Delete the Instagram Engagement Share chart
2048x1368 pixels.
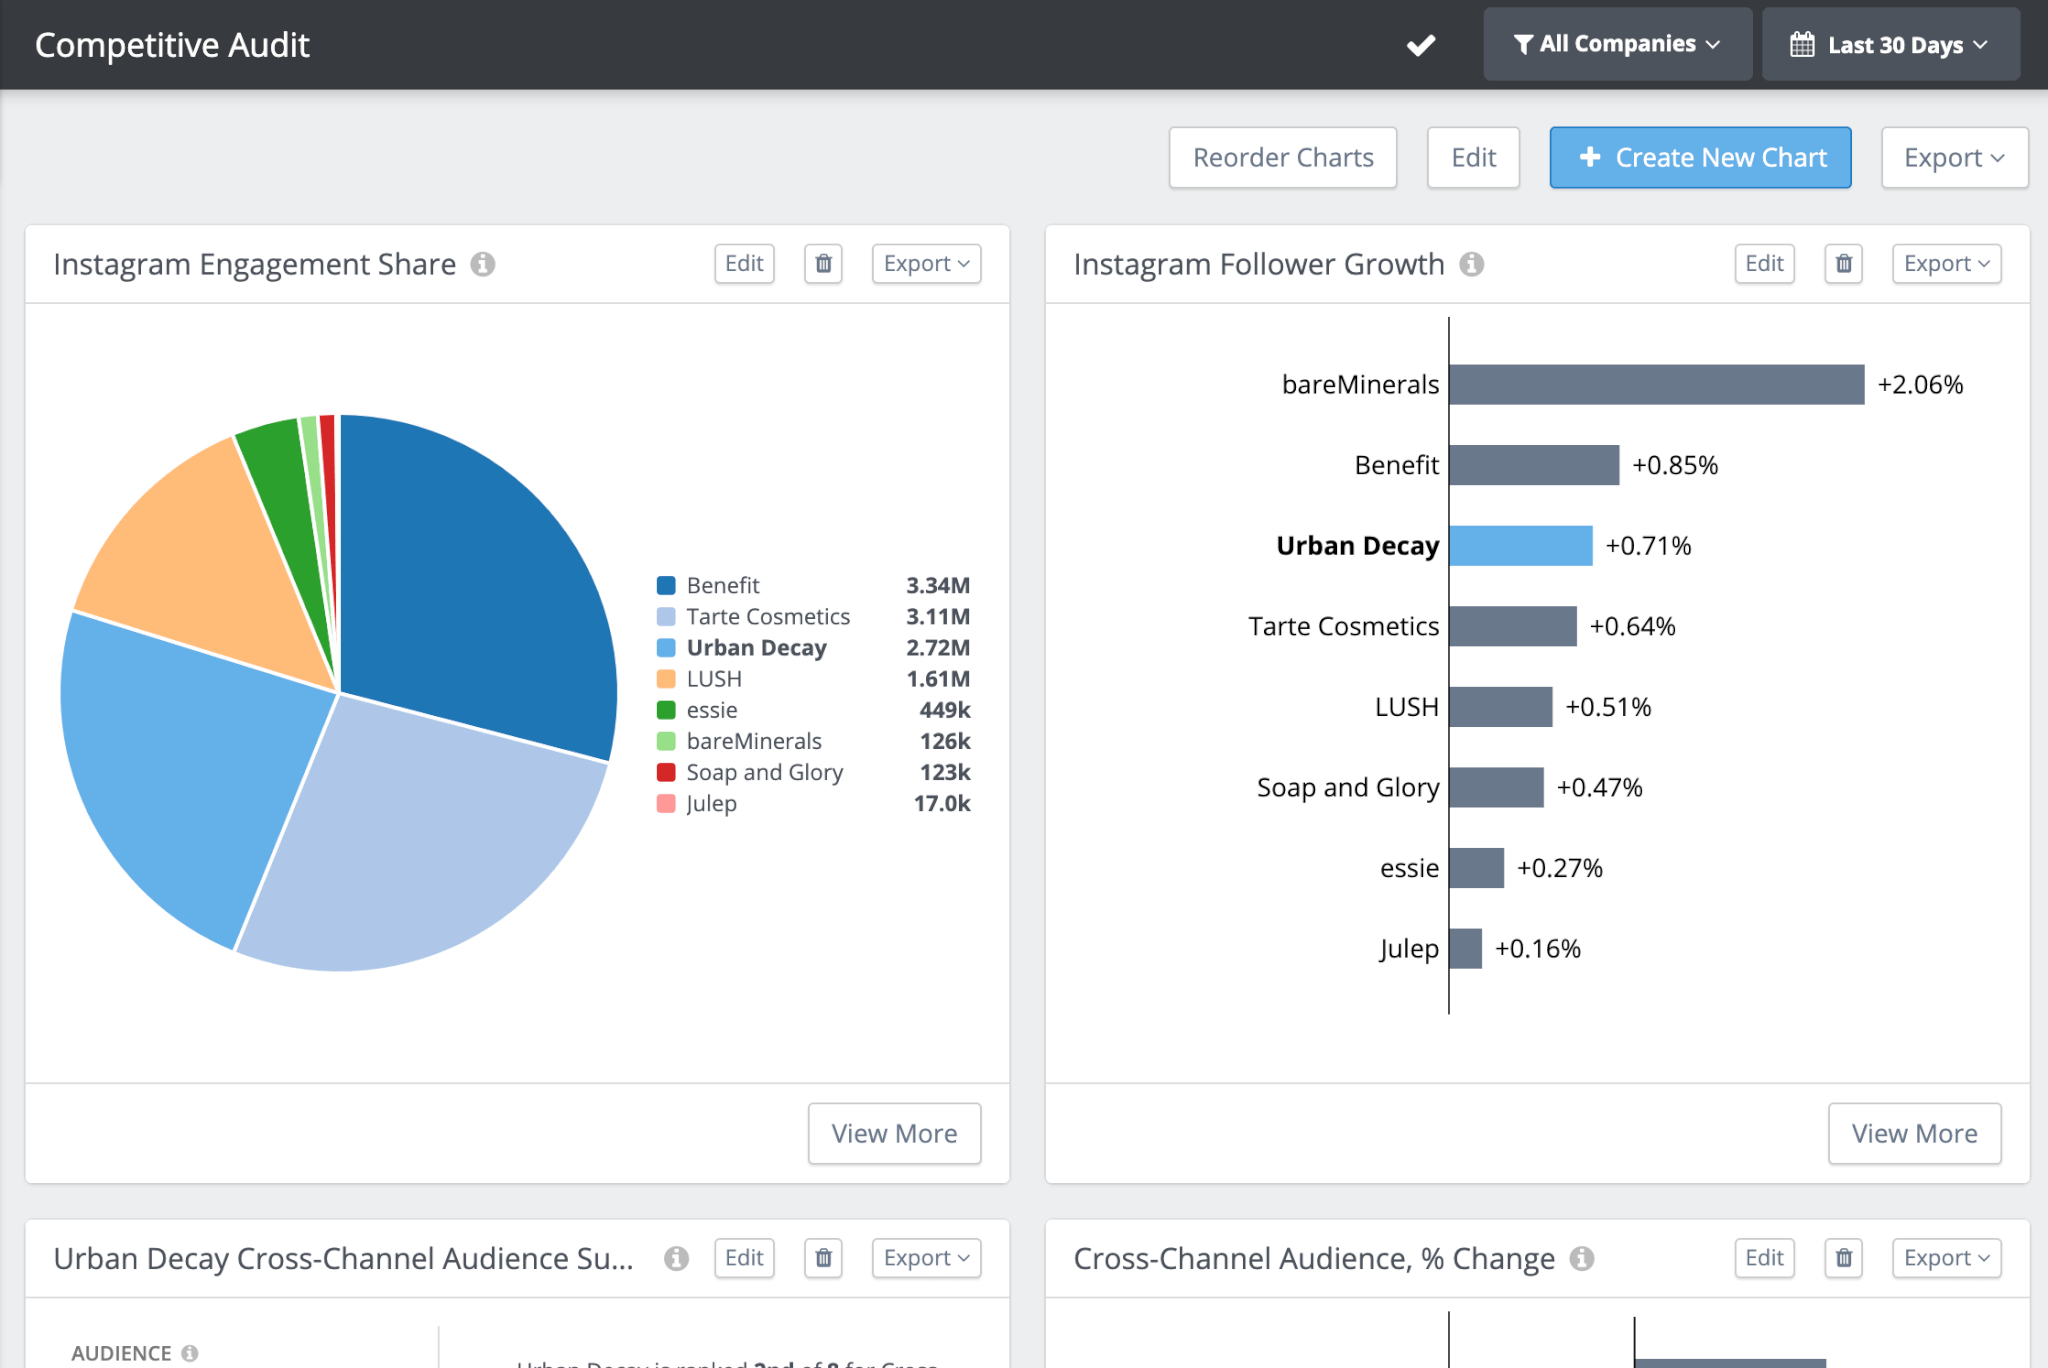pyautogui.click(x=823, y=264)
